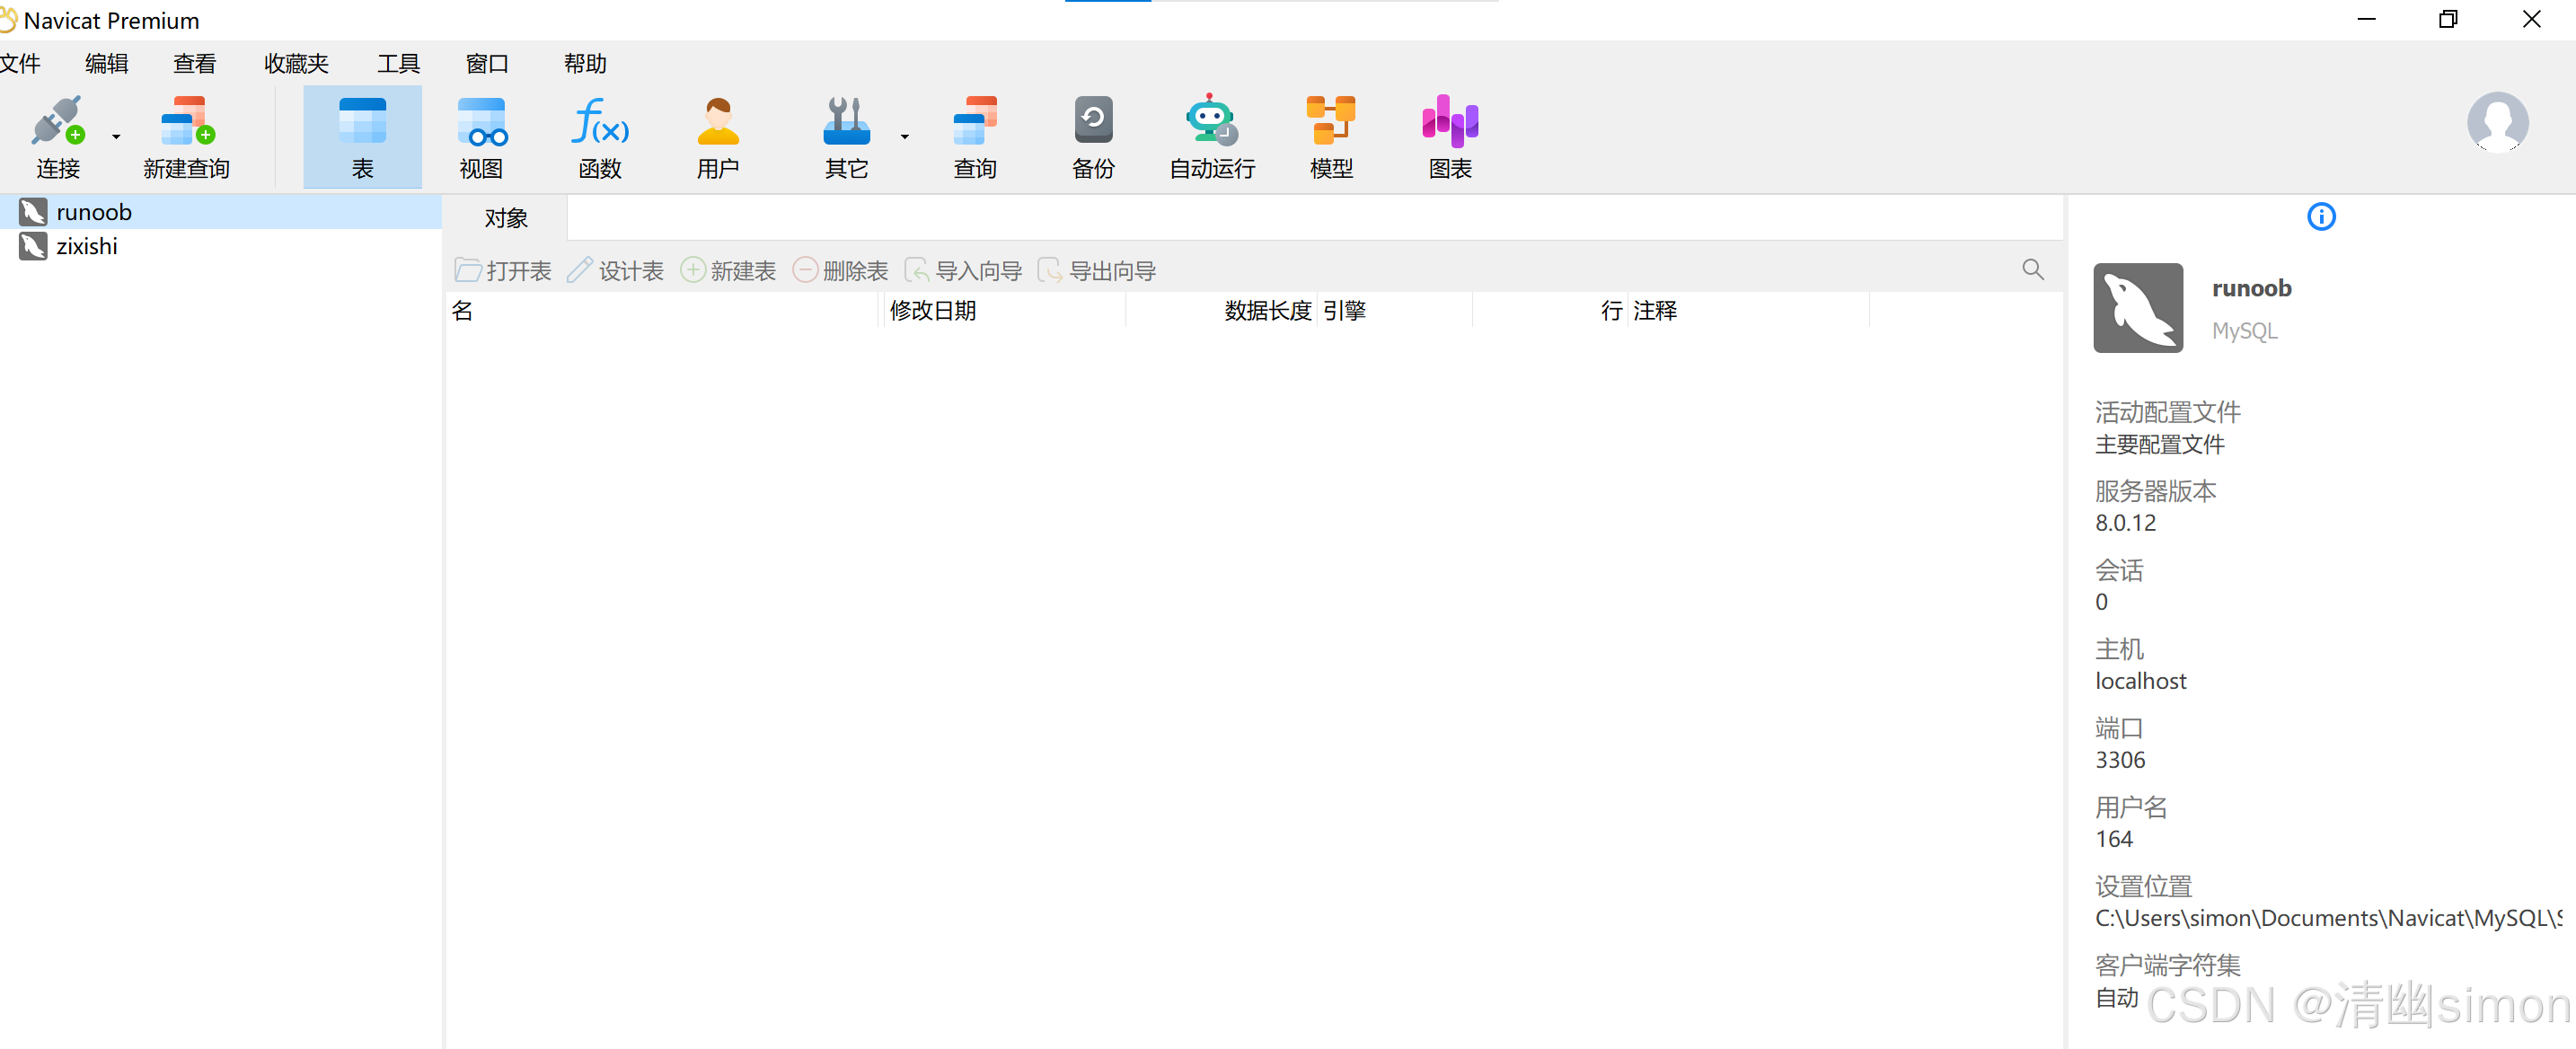Open the View (视图) toolbar icon
This screenshot has height=1049, width=2576.
click(x=481, y=123)
